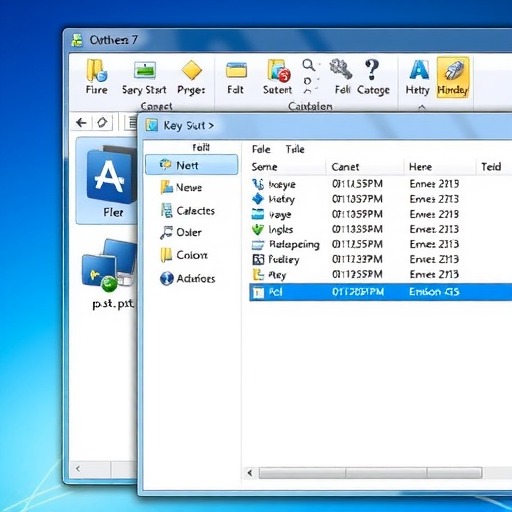
Task: Click the Canet time in the Fel row
Action: [358, 292]
